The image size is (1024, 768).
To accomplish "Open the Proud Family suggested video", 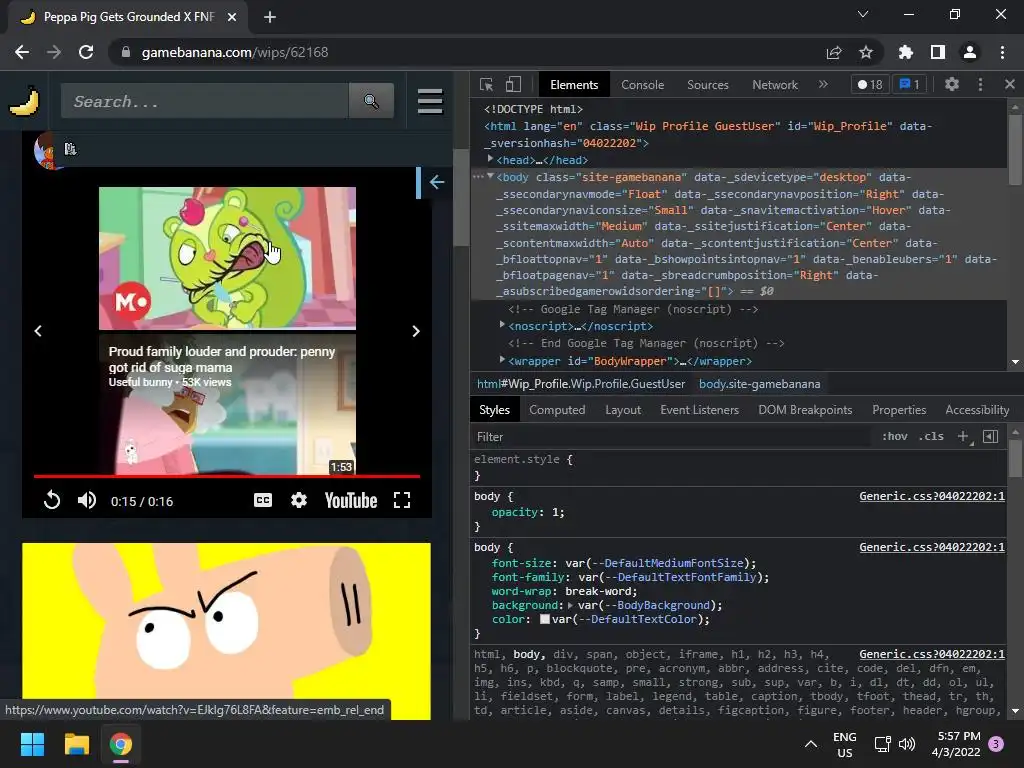I will (227, 404).
